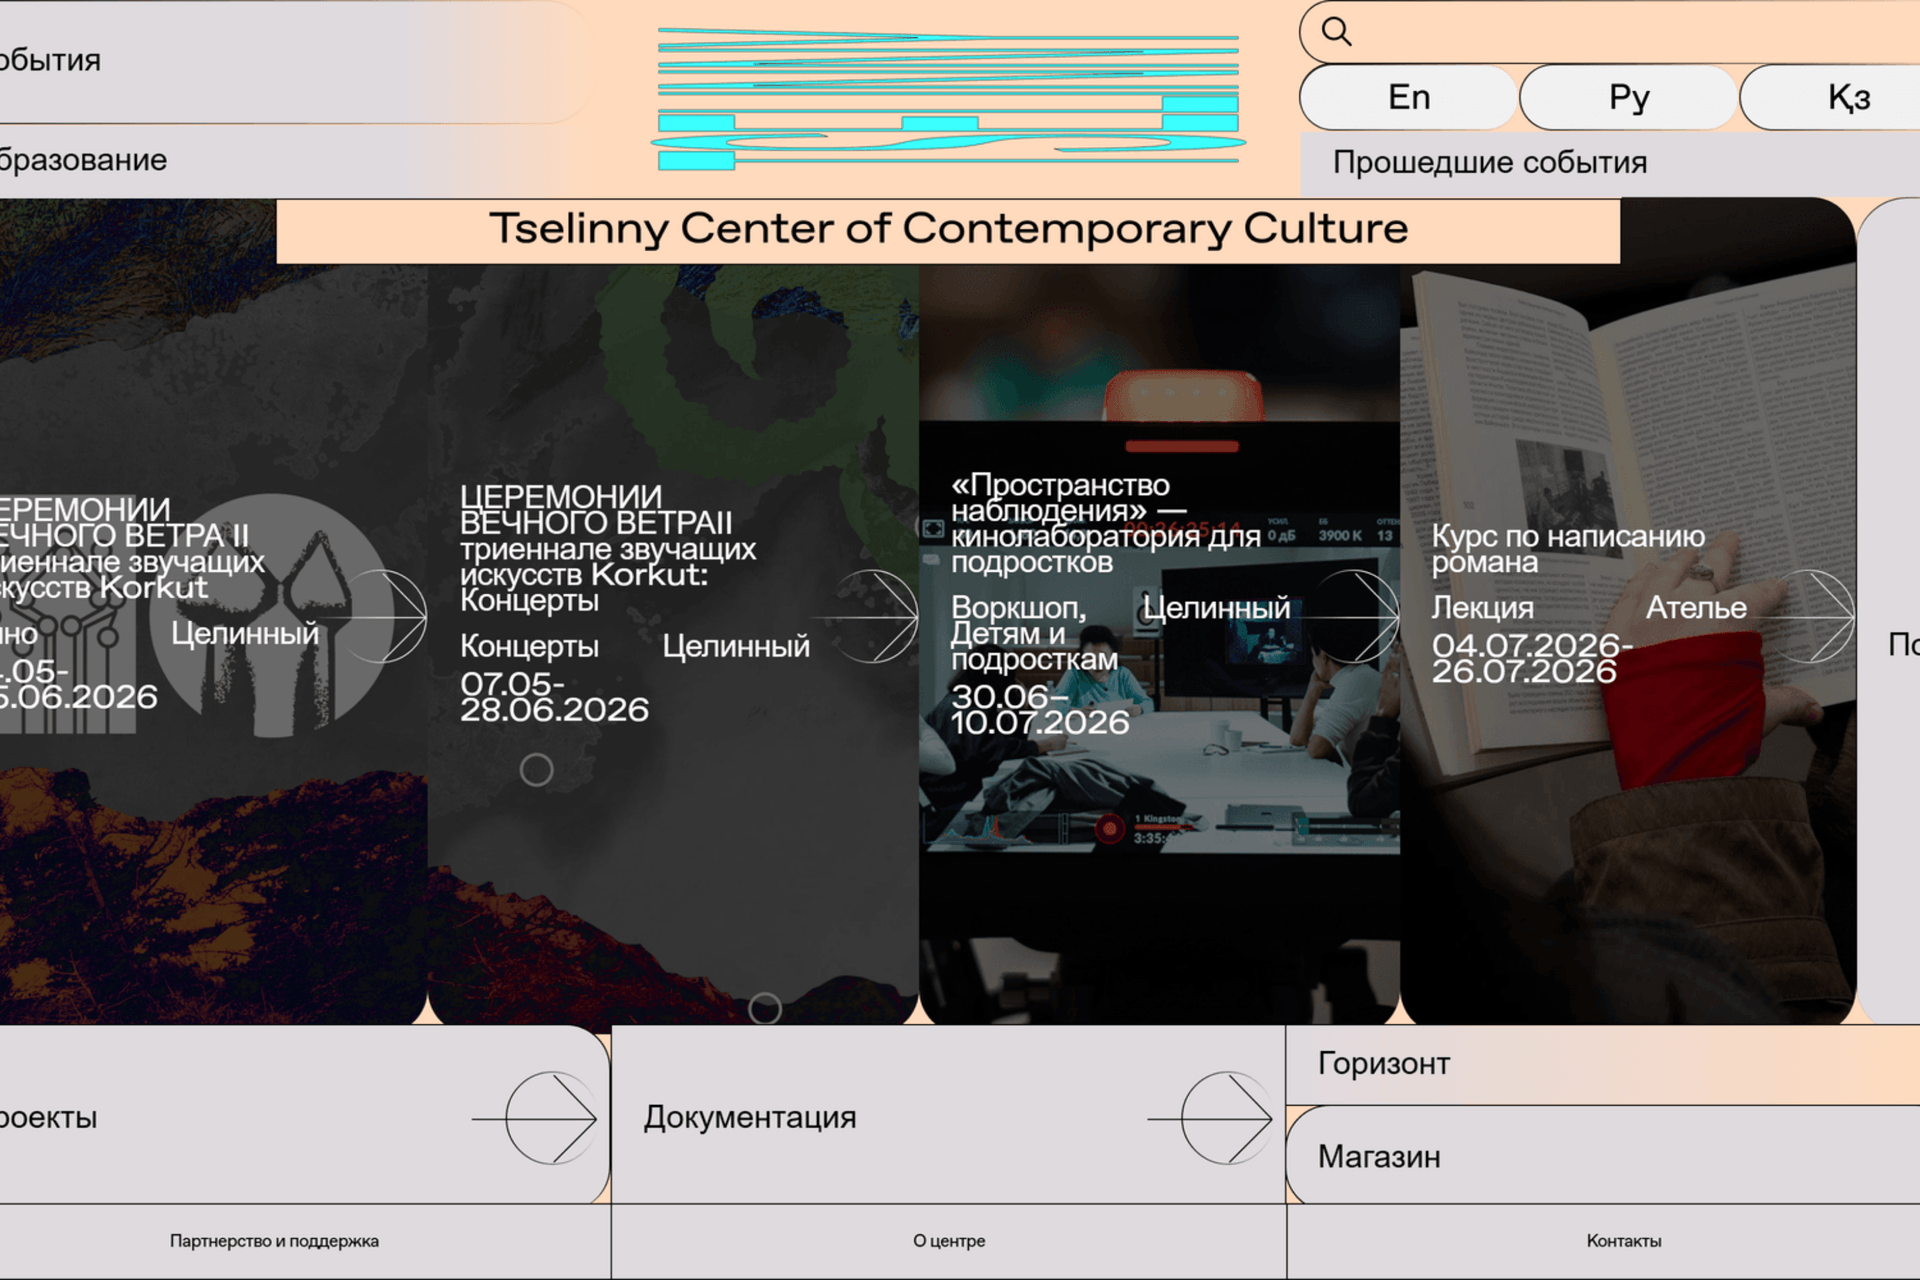Go to Партнерство и поддержка page
This screenshot has height=1280, width=1920.
274,1241
